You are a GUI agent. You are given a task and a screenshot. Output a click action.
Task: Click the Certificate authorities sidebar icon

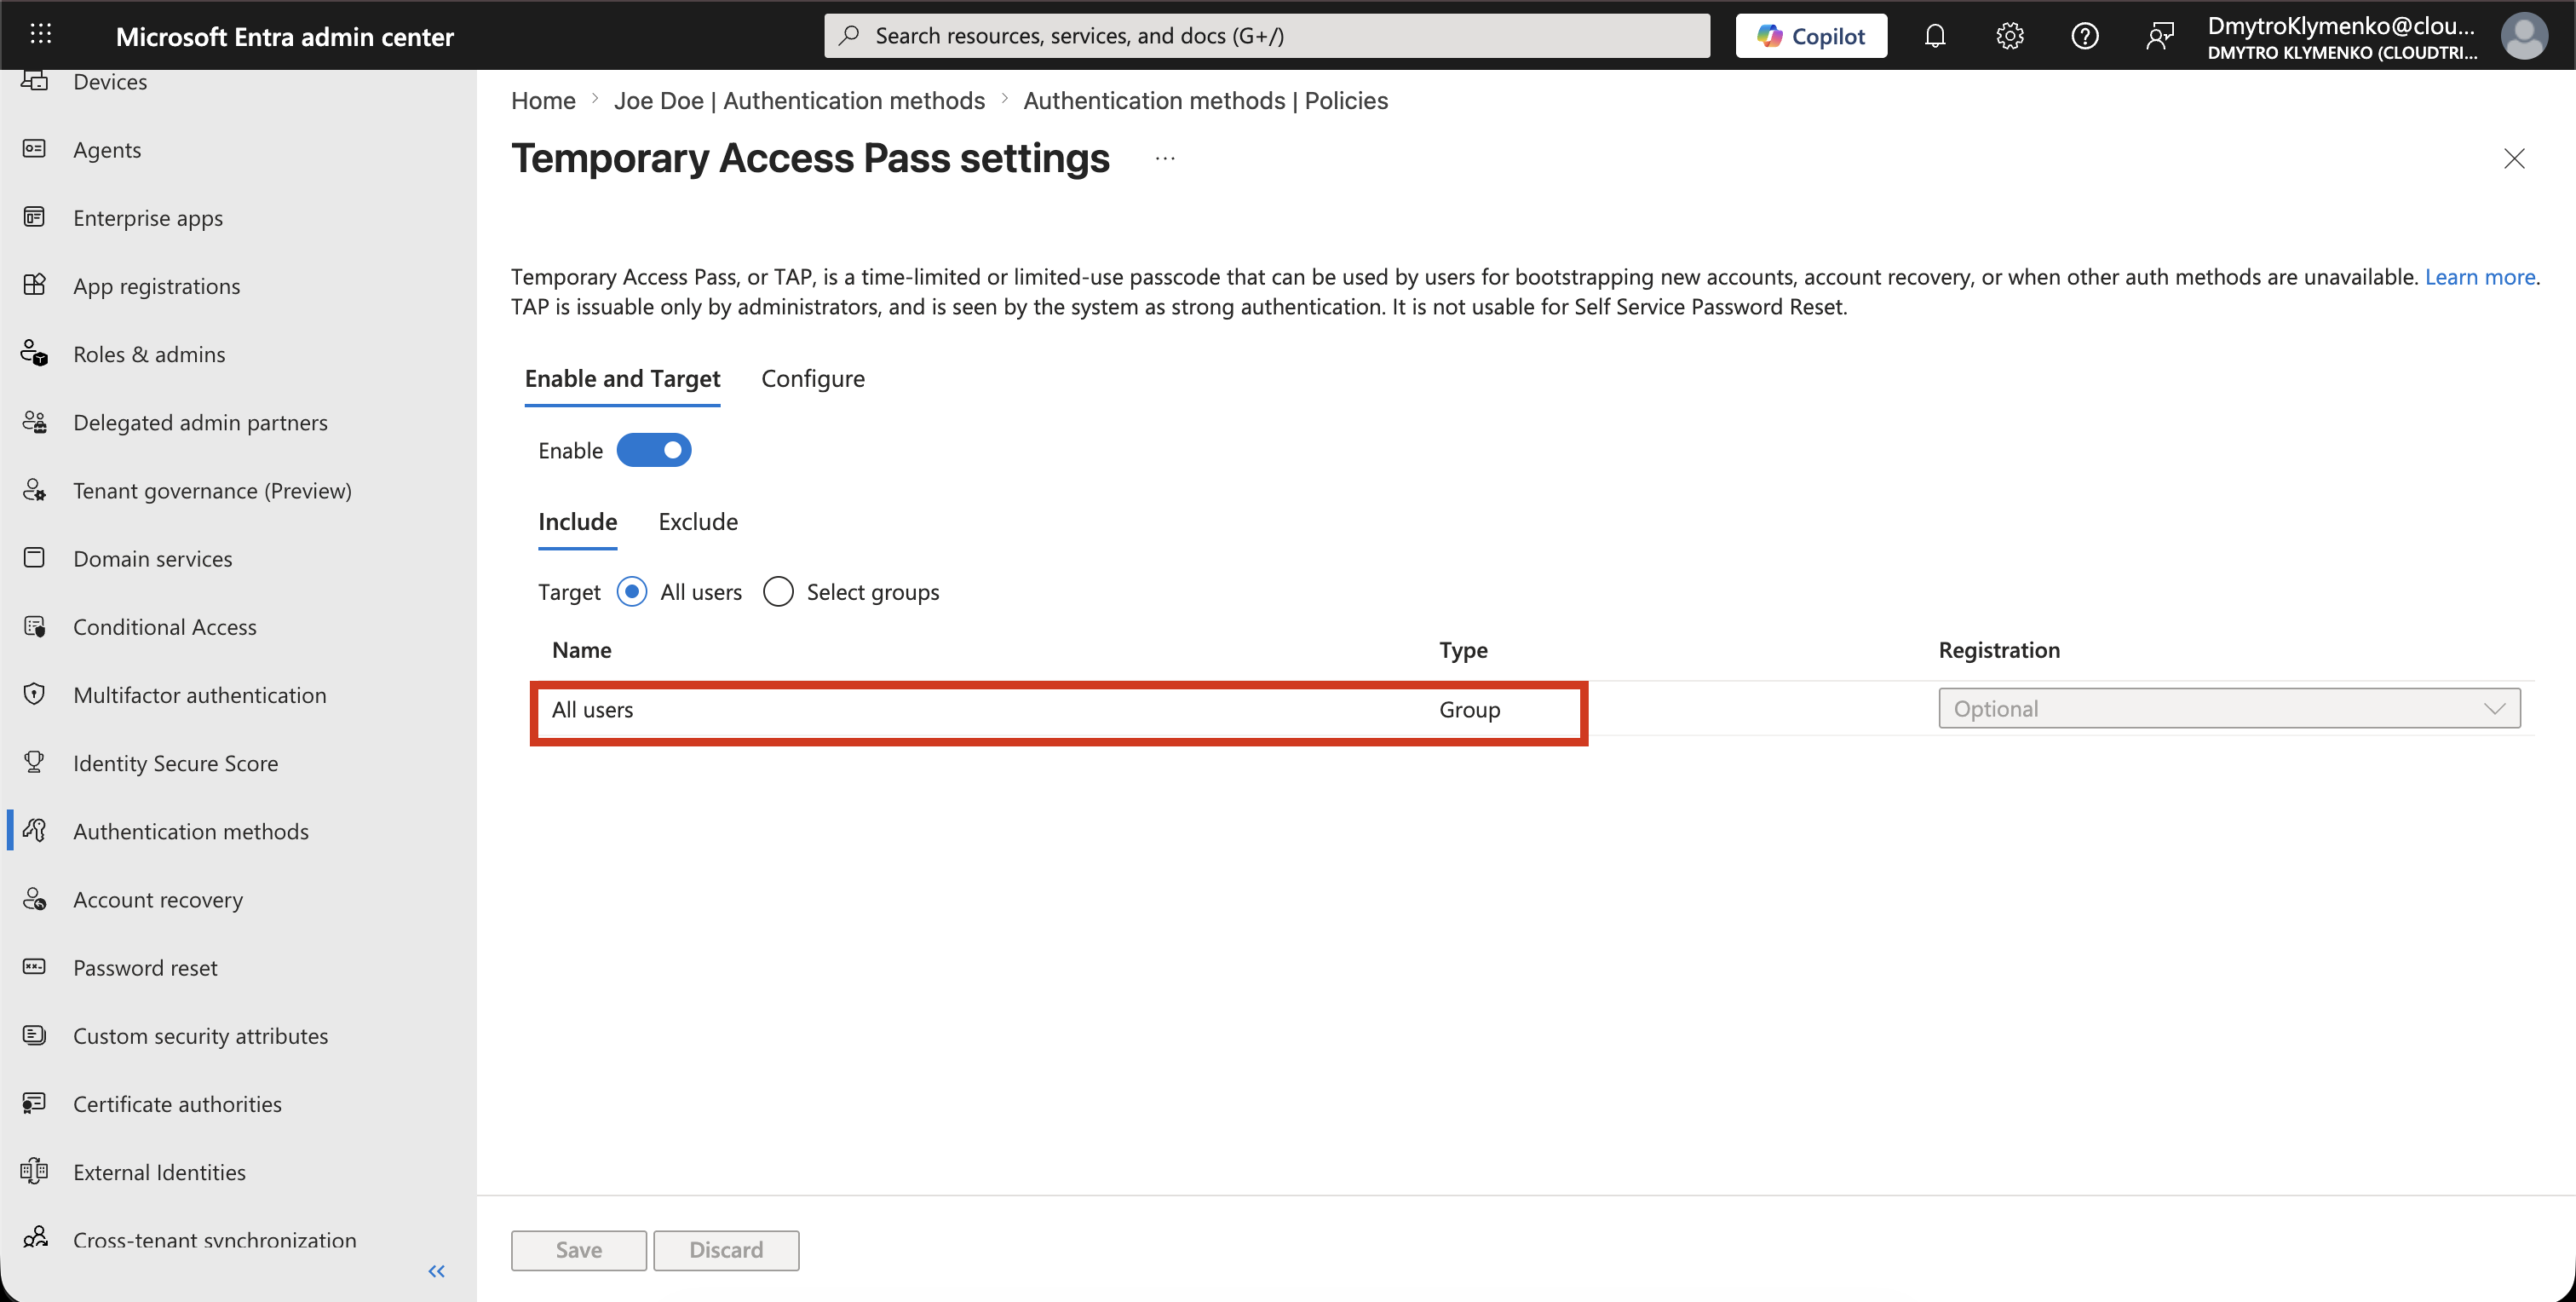[34, 1103]
